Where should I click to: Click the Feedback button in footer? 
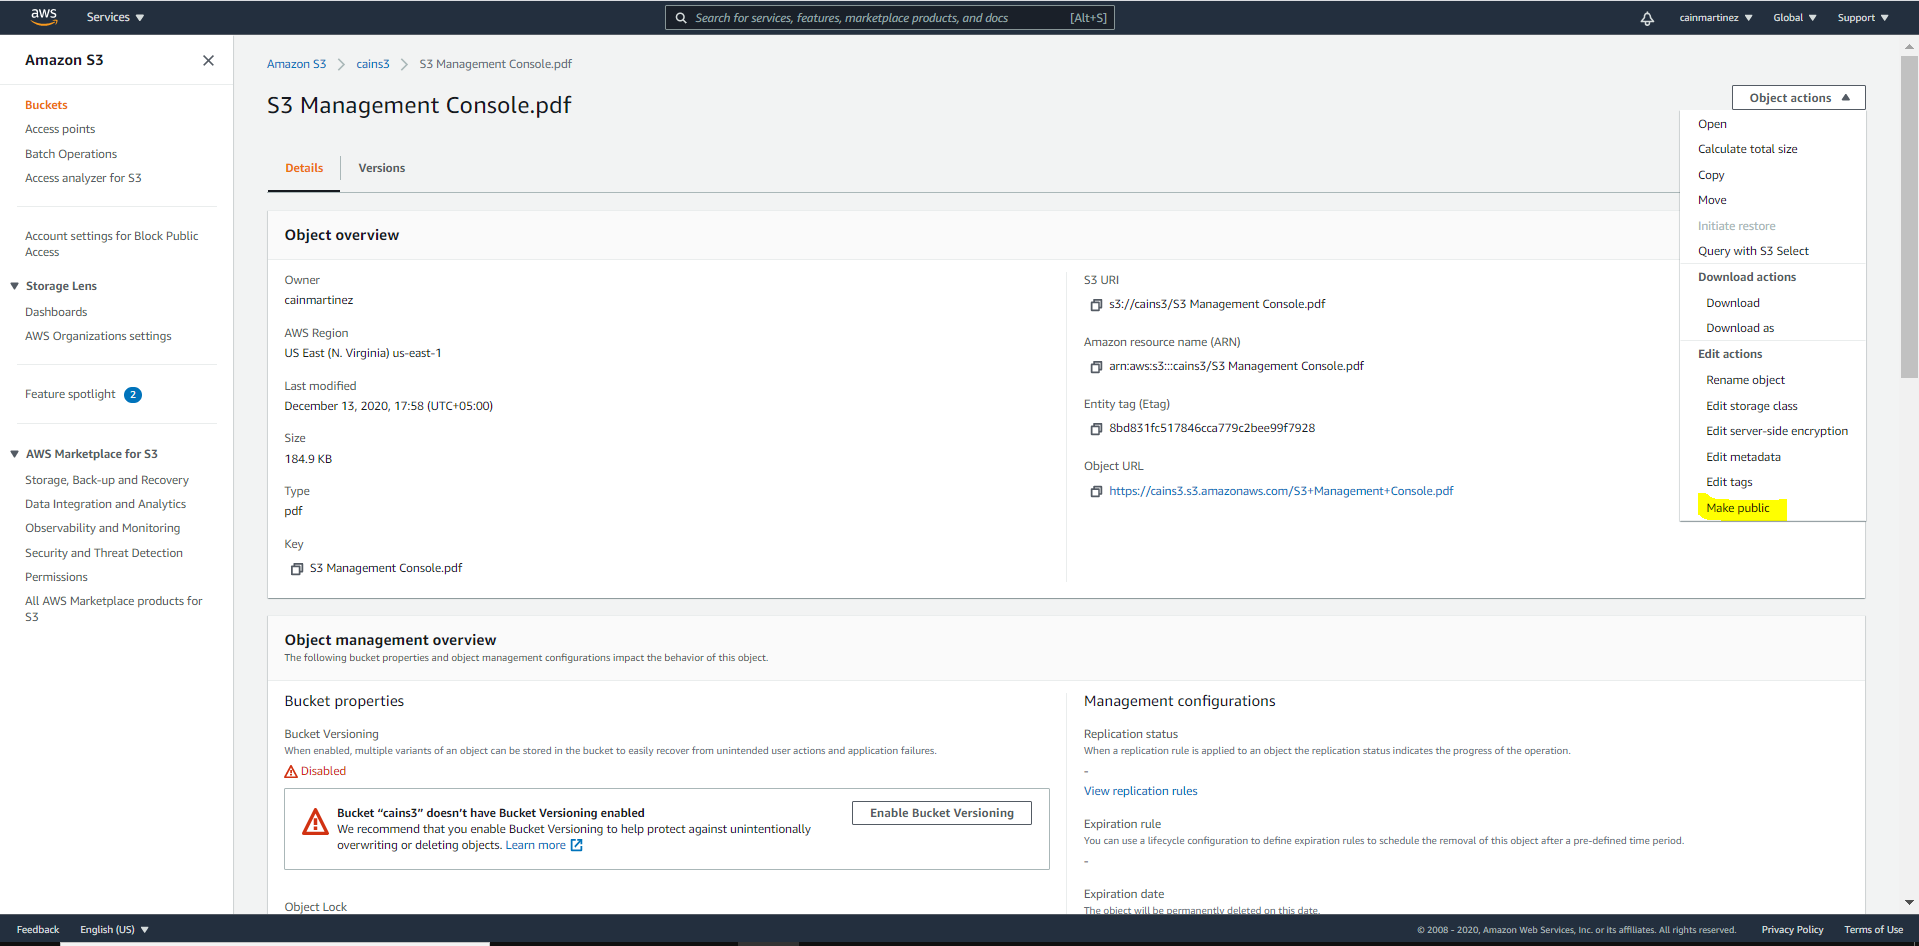[38, 929]
